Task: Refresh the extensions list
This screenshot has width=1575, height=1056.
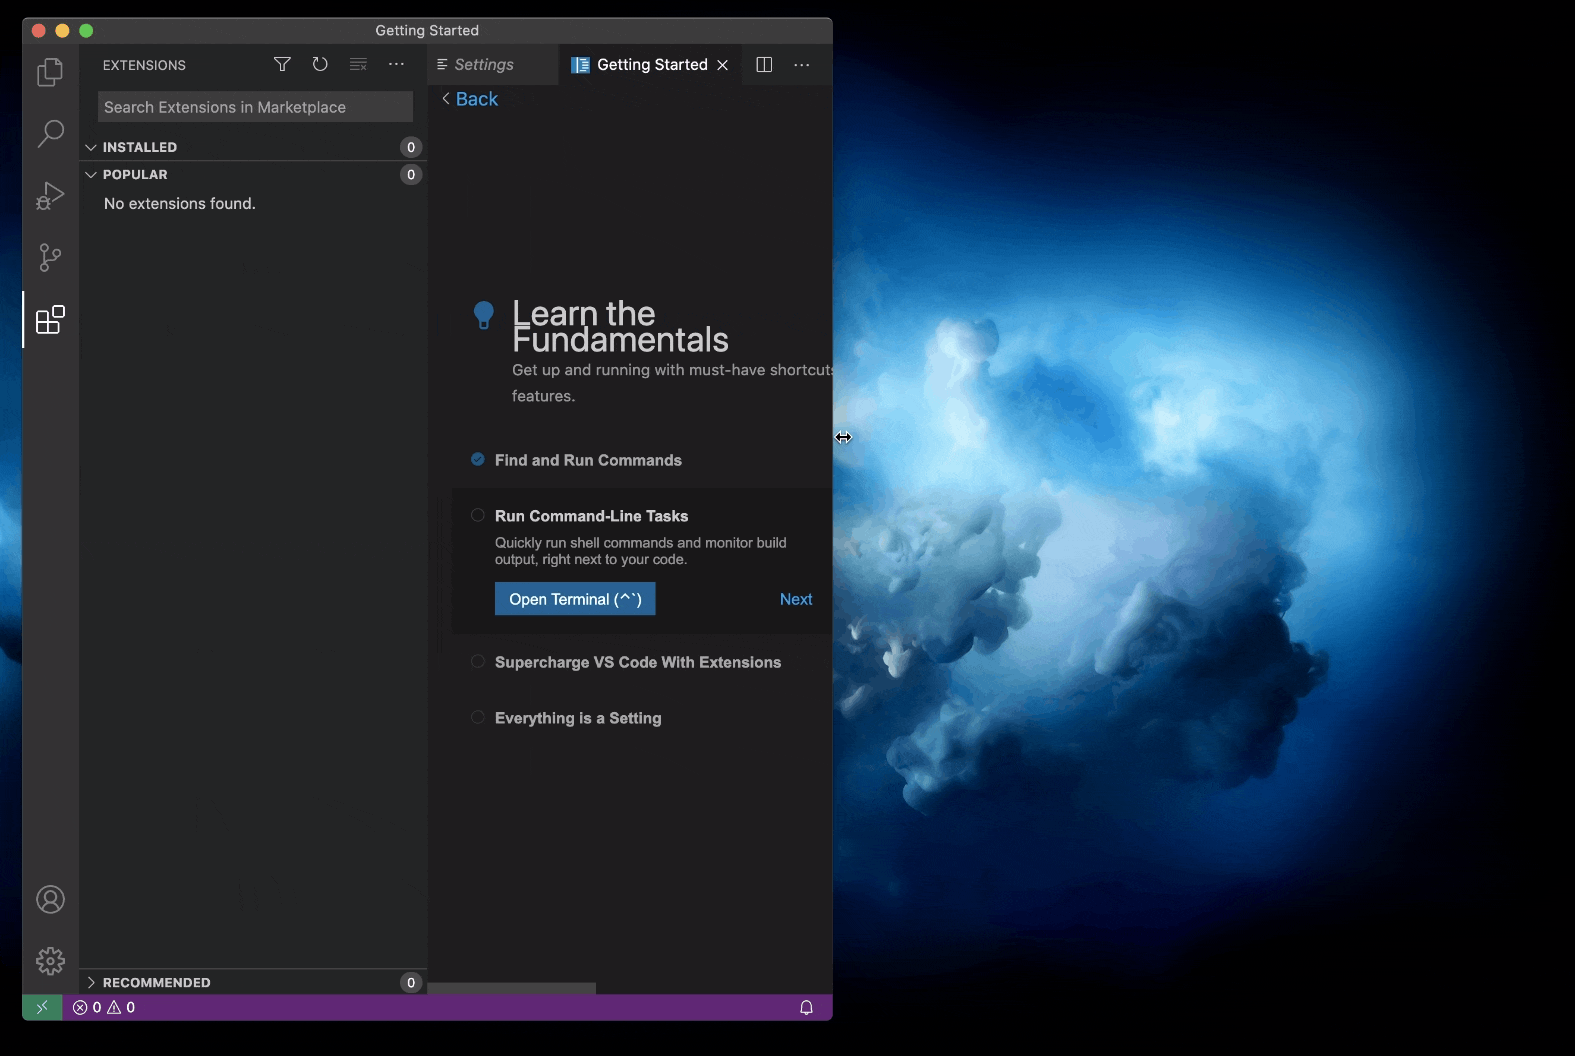Action: 320,64
